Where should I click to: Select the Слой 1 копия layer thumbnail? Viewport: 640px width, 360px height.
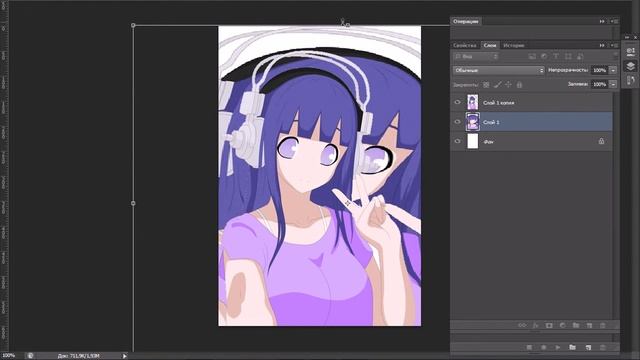pyautogui.click(x=473, y=102)
